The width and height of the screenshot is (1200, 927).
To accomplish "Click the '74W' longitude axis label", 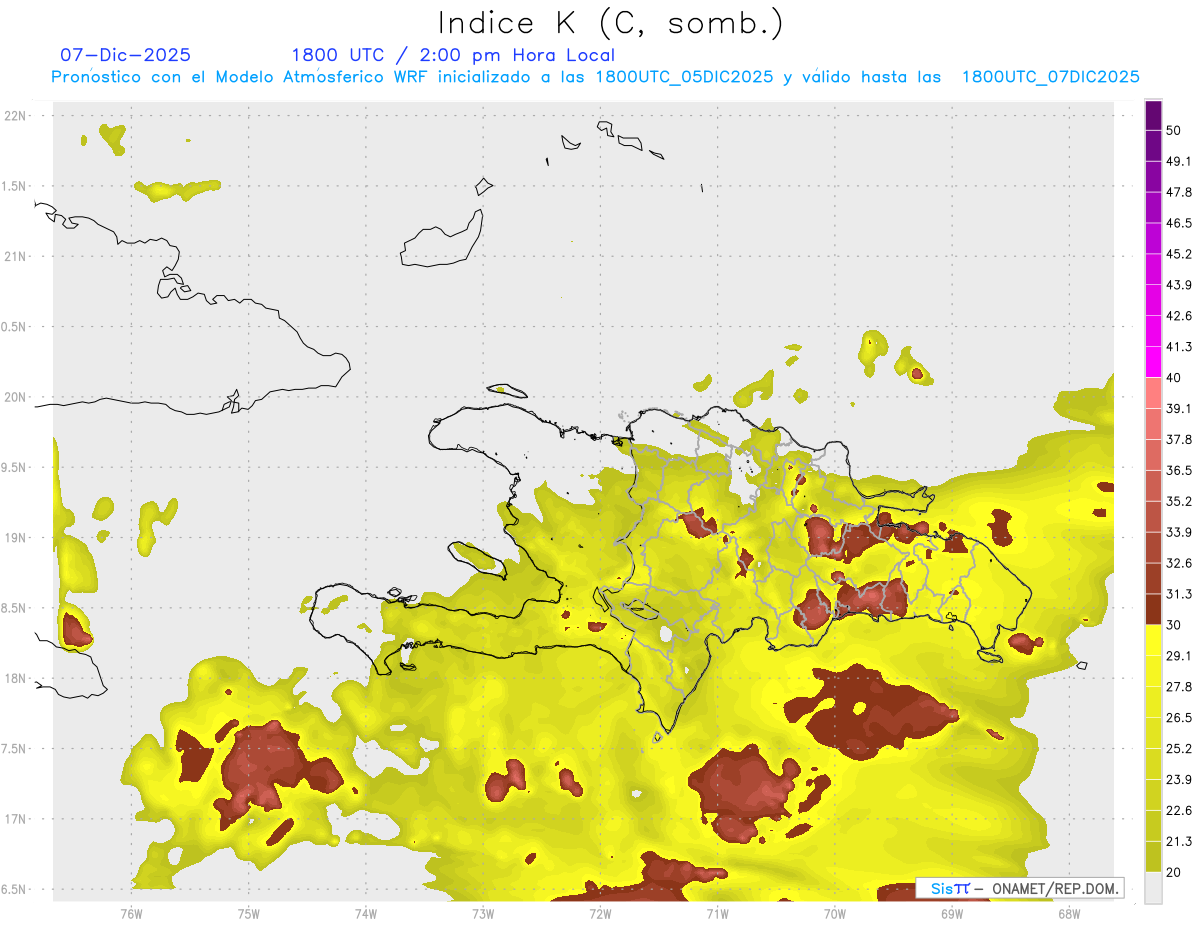I will pos(365,914).
